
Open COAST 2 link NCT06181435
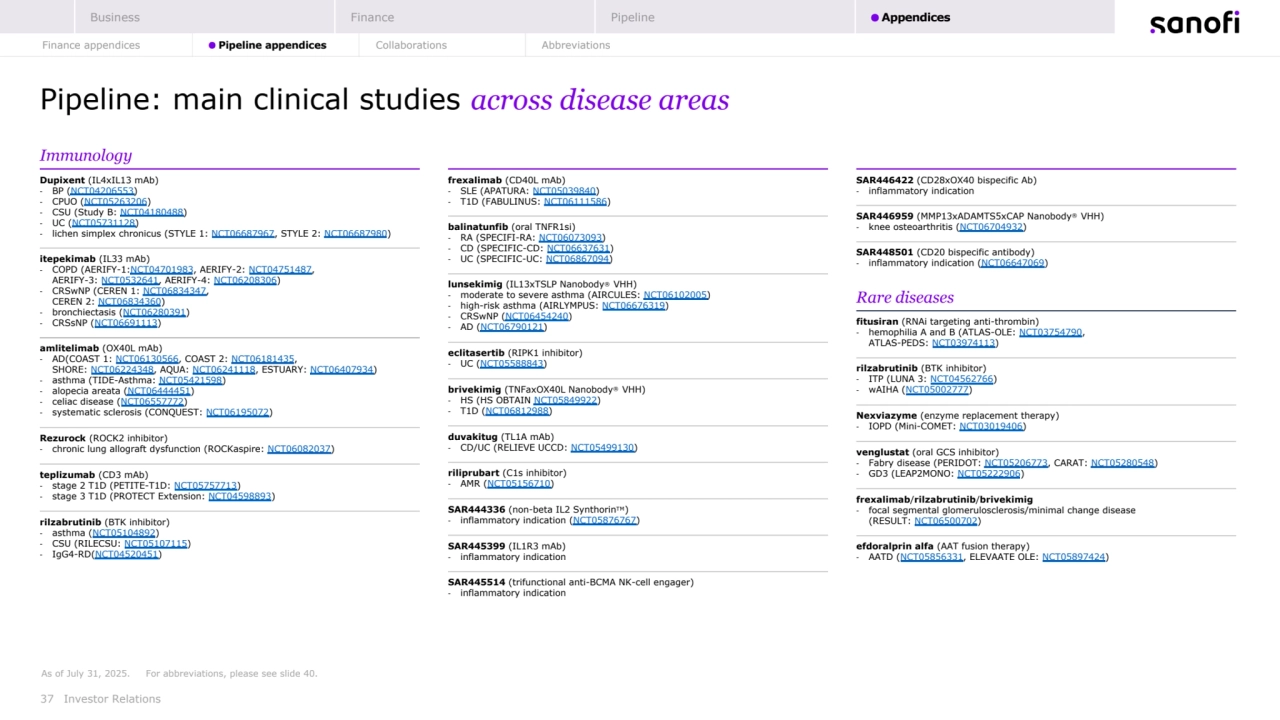pyautogui.click(x=263, y=359)
